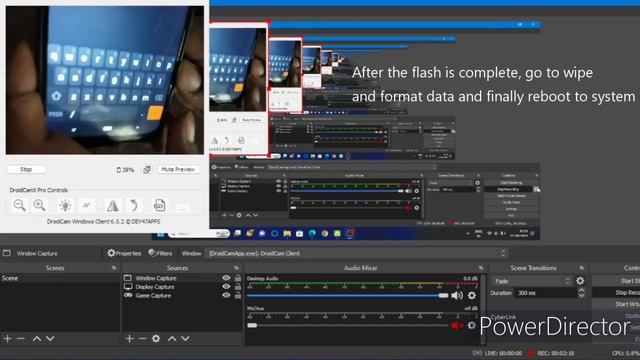Image resolution: width=640 pixels, height=360 pixels.
Task: Pop out DroidCam preview window icon
Action: click(147, 169)
